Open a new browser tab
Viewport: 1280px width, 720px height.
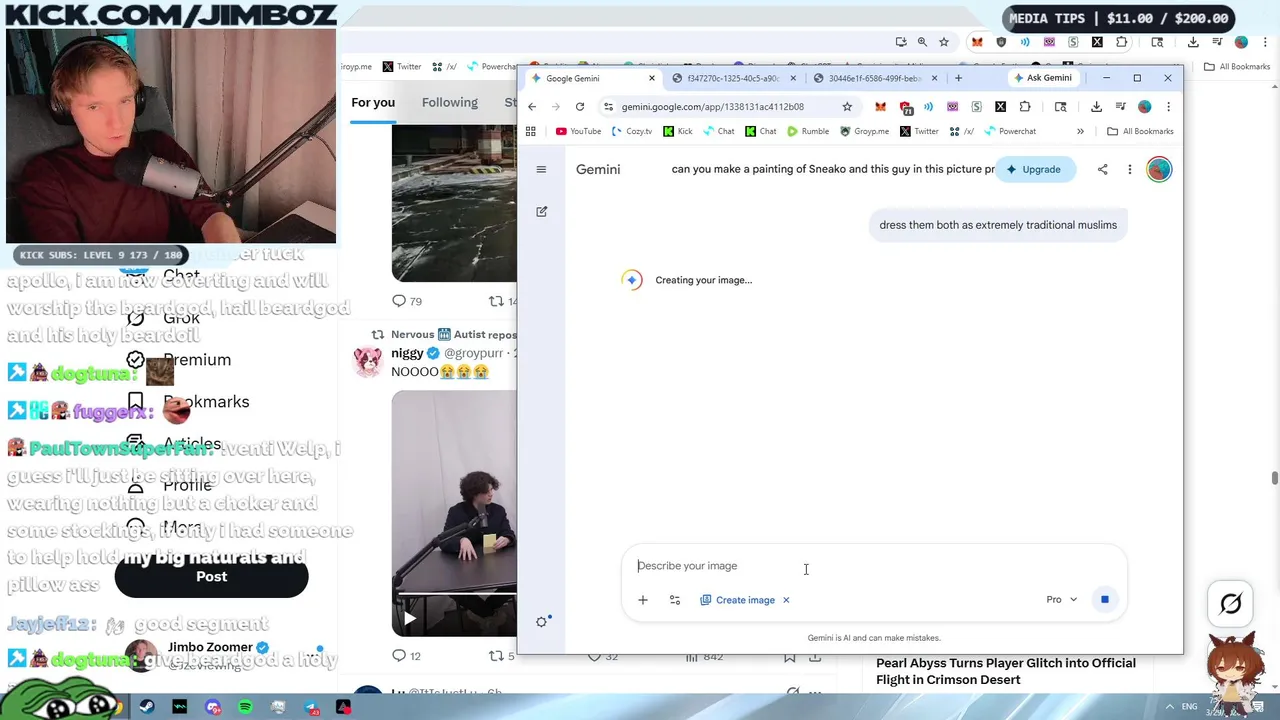(958, 78)
